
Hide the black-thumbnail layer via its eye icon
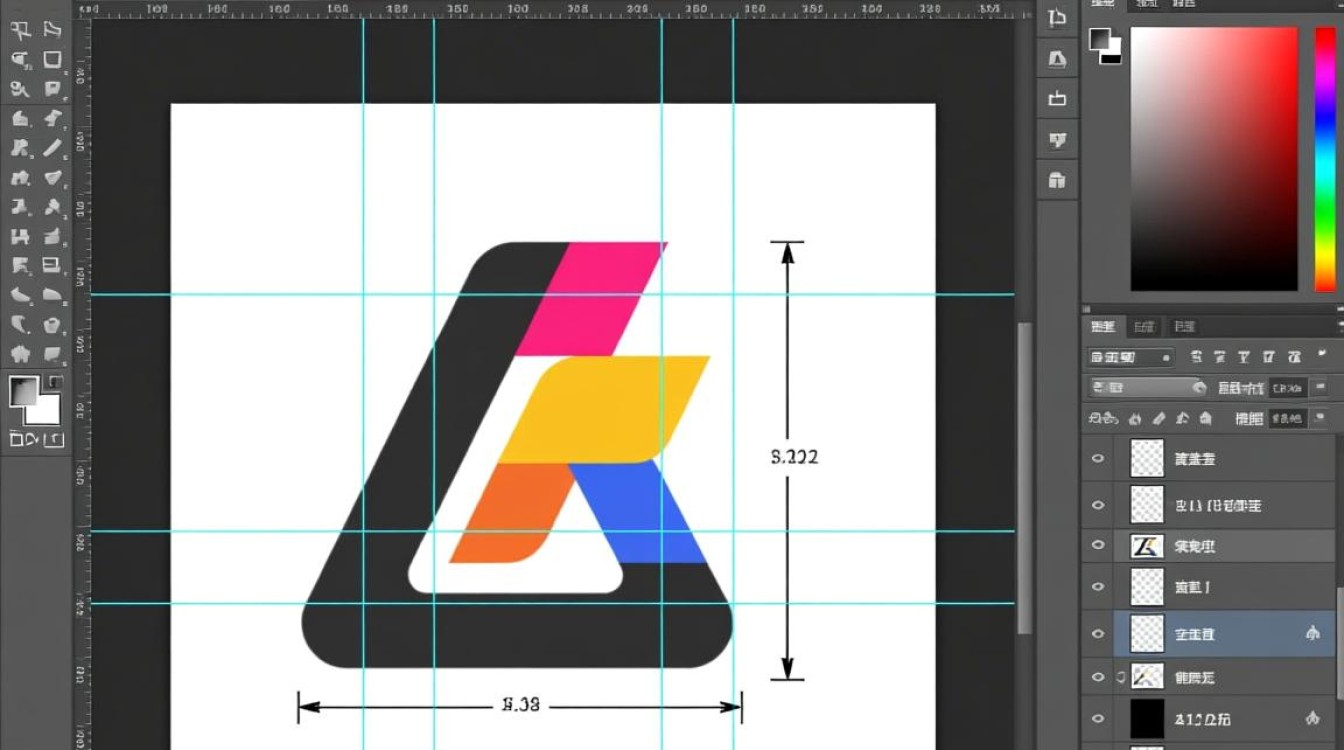[x=1098, y=718]
